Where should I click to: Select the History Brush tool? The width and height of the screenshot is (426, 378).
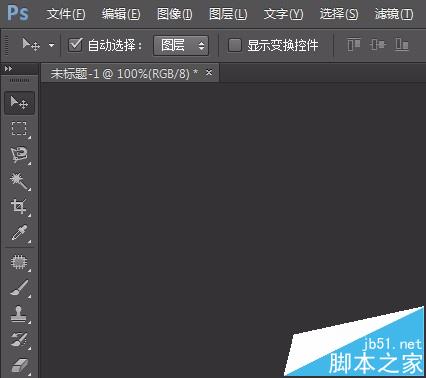19,340
